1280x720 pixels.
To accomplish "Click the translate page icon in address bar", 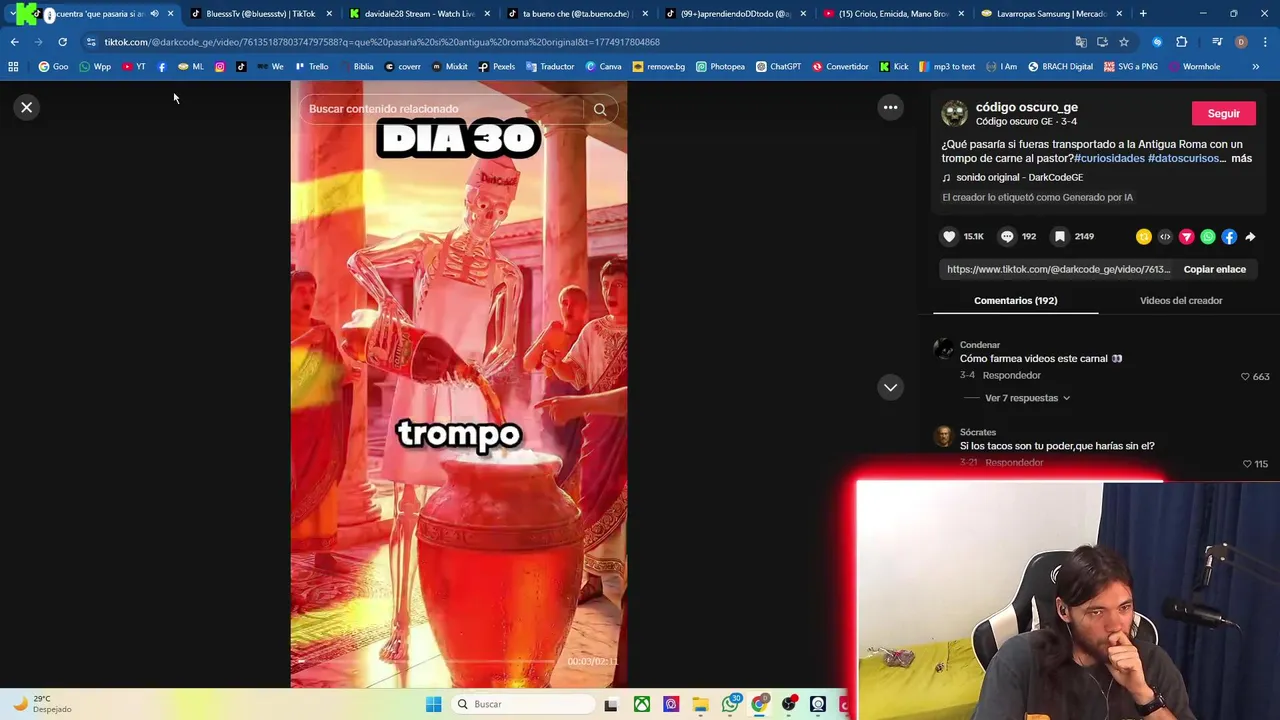I will tap(1080, 42).
